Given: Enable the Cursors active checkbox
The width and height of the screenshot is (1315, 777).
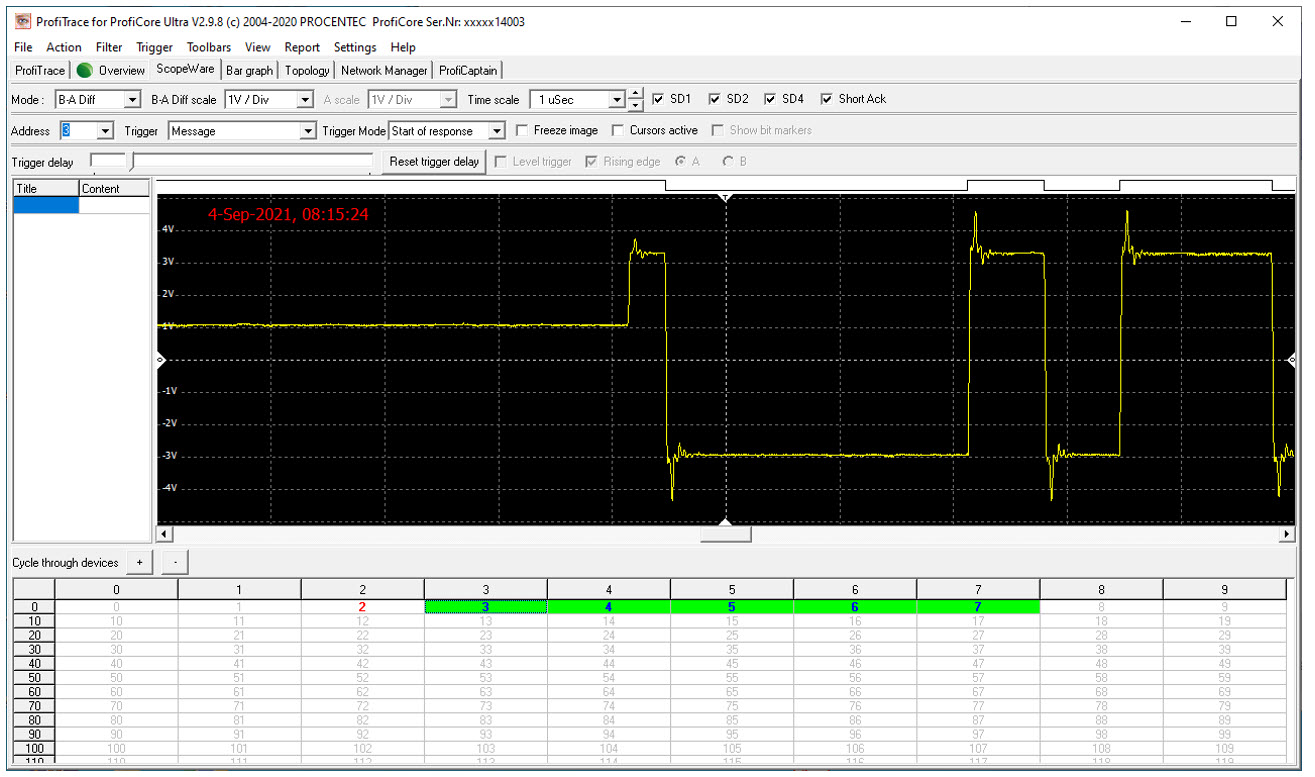Looking at the screenshot, I should click(618, 130).
